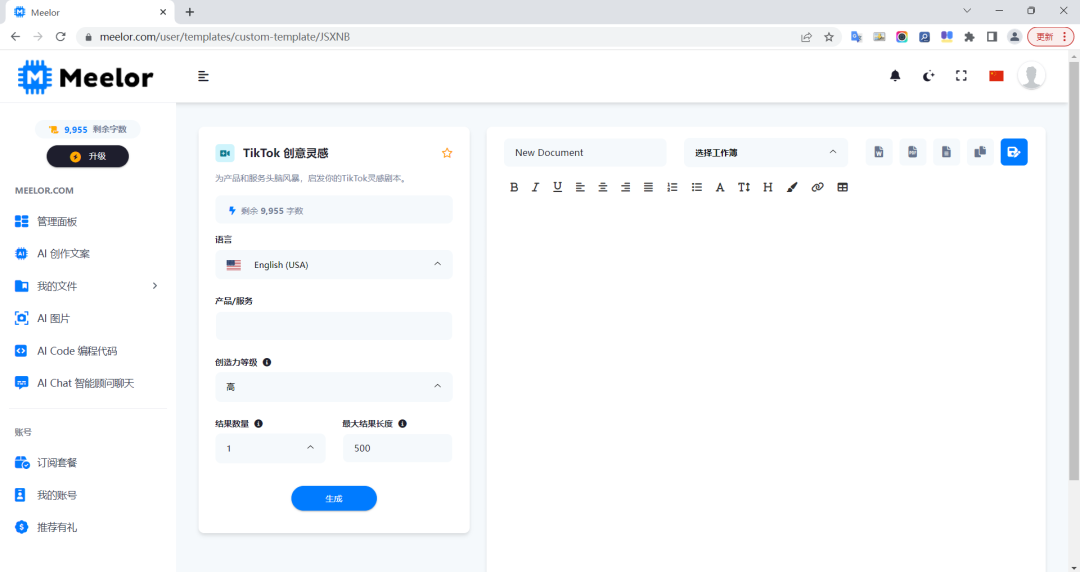1080x572 pixels.
Task: Insert a numbered list
Action: click(672, 187)
